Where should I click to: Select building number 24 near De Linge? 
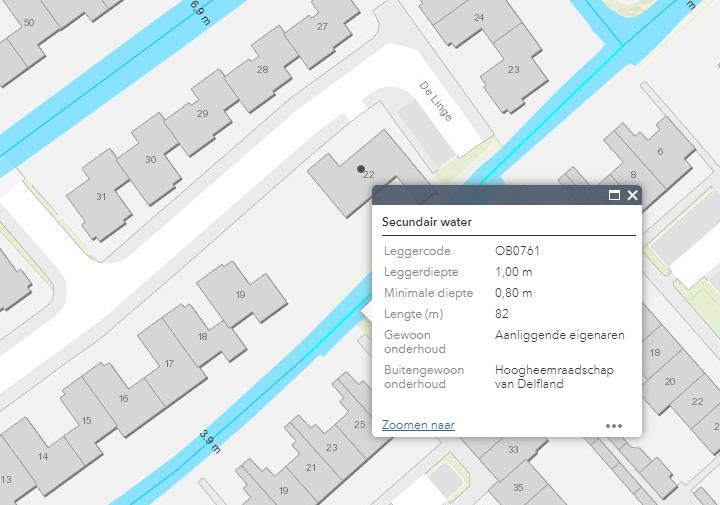point(479,18)
